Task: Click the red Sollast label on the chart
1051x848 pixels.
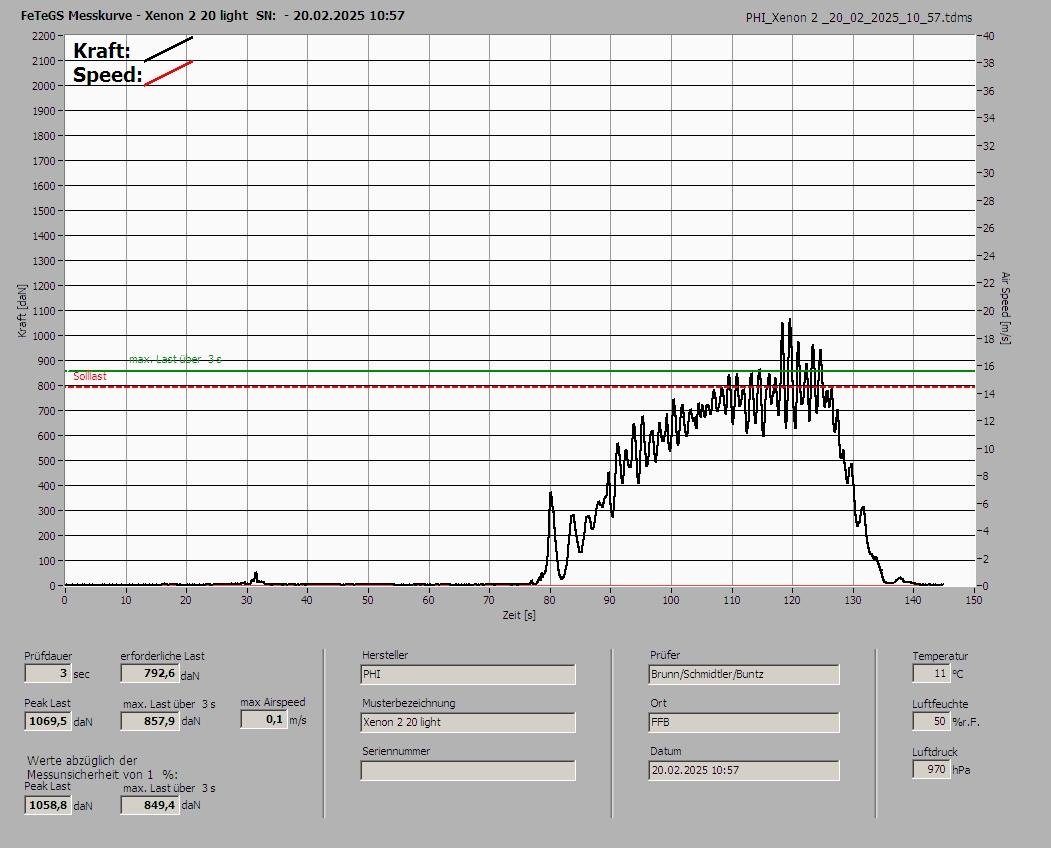Action: tap(90, 377)
